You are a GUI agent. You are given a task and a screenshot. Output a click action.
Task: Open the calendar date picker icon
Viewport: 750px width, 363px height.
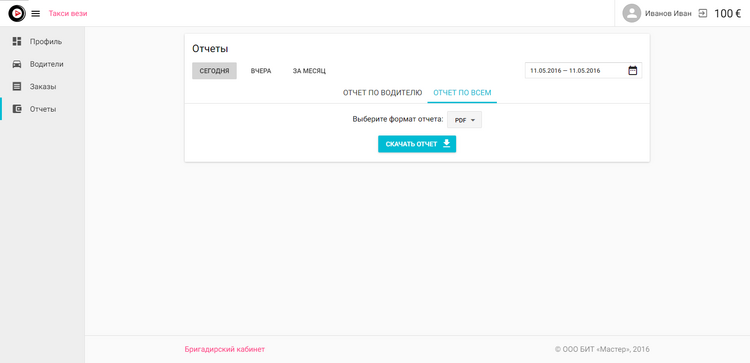(x=632, y=70)
